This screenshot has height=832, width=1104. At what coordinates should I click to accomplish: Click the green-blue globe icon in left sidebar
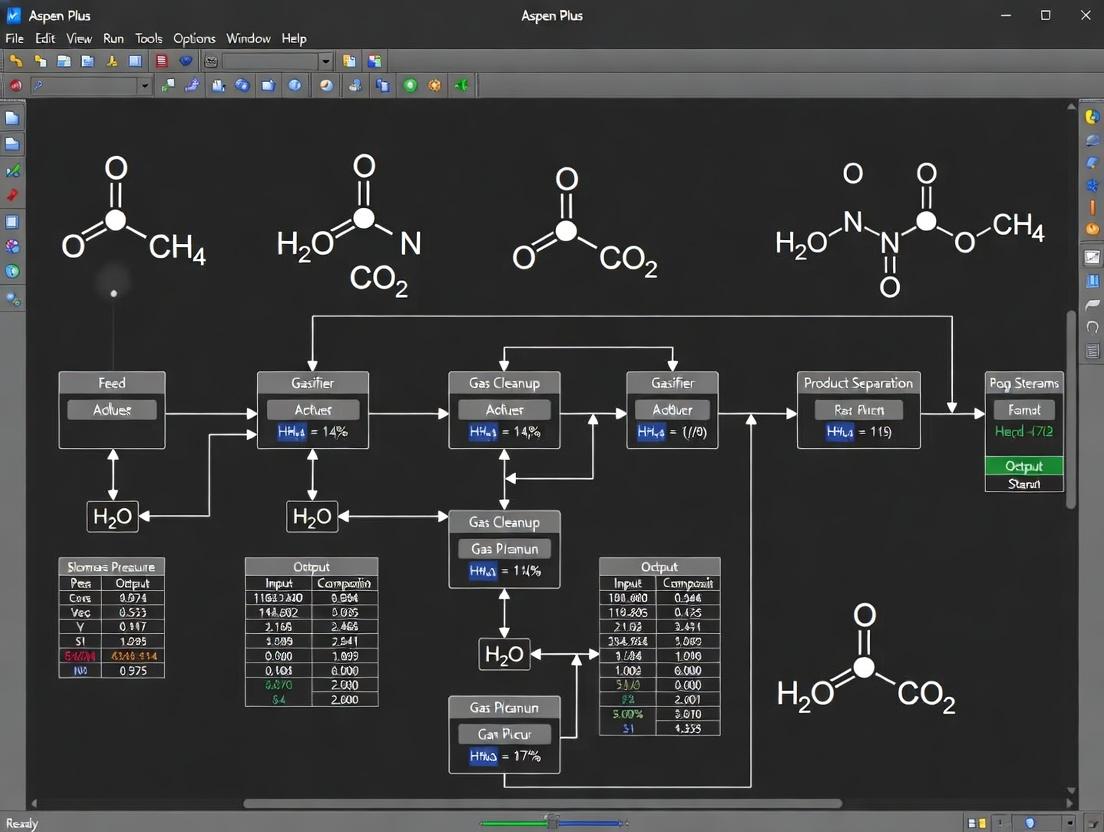[x=13, y=271]
